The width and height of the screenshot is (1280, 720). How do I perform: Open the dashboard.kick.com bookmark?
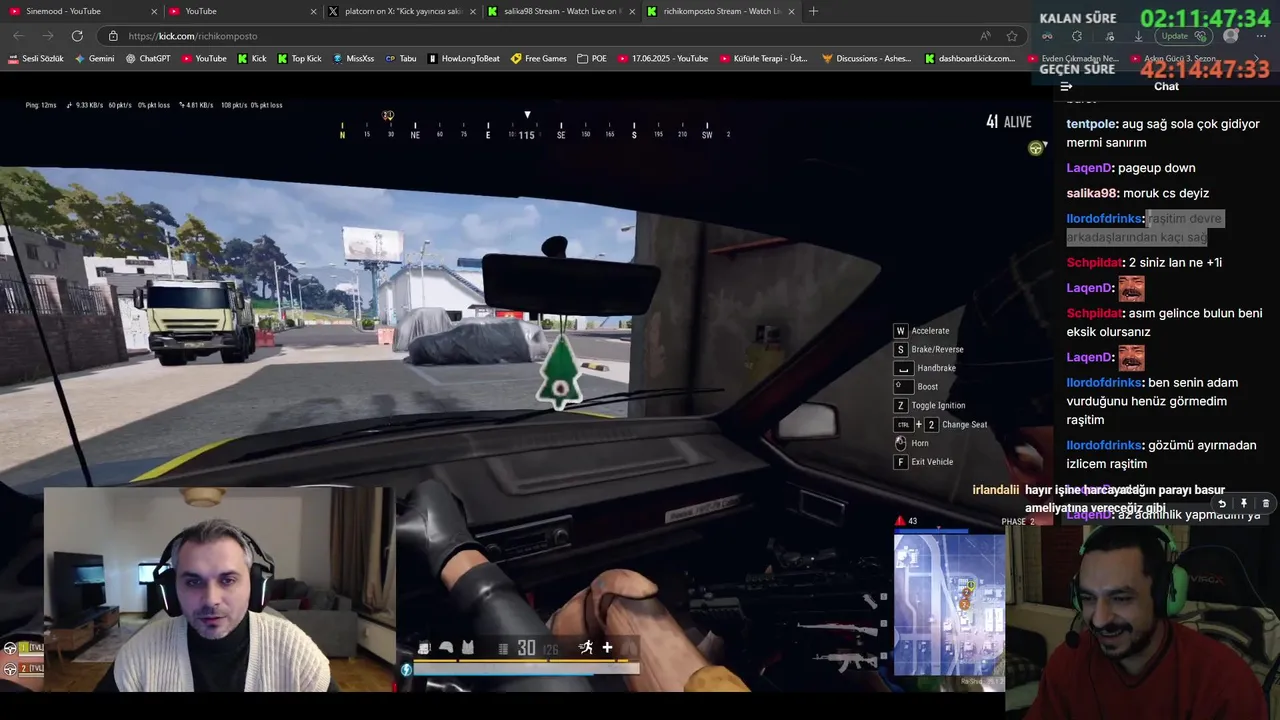pyautogui.click(x=970, y=59)
